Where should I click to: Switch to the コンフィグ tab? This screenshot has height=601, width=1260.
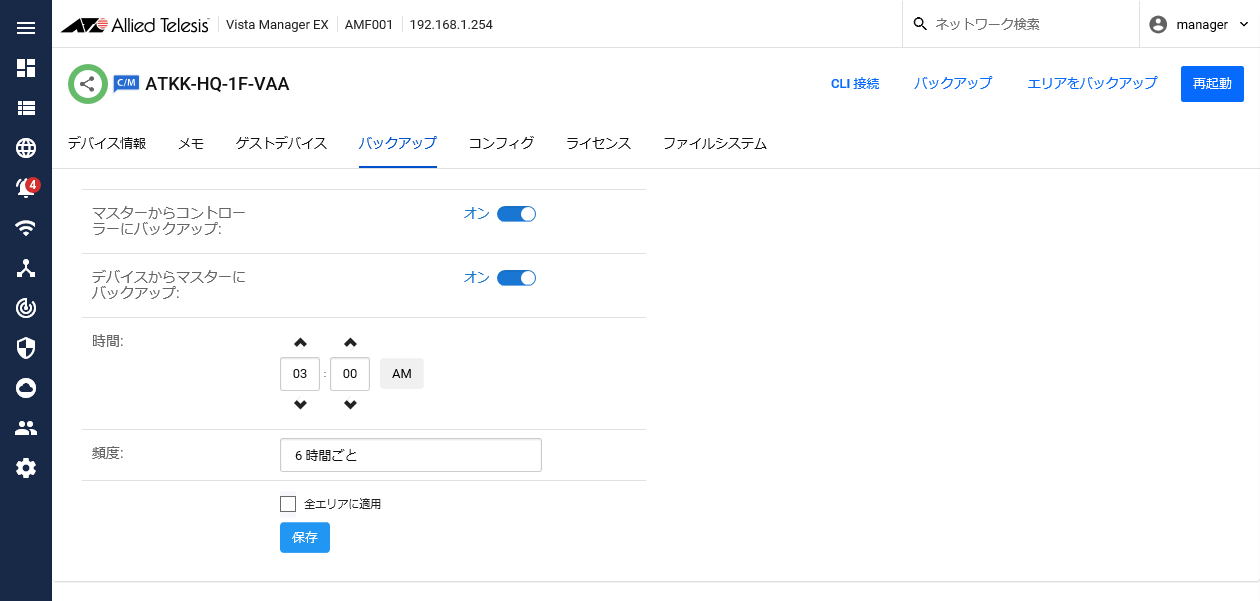[501, 144]
